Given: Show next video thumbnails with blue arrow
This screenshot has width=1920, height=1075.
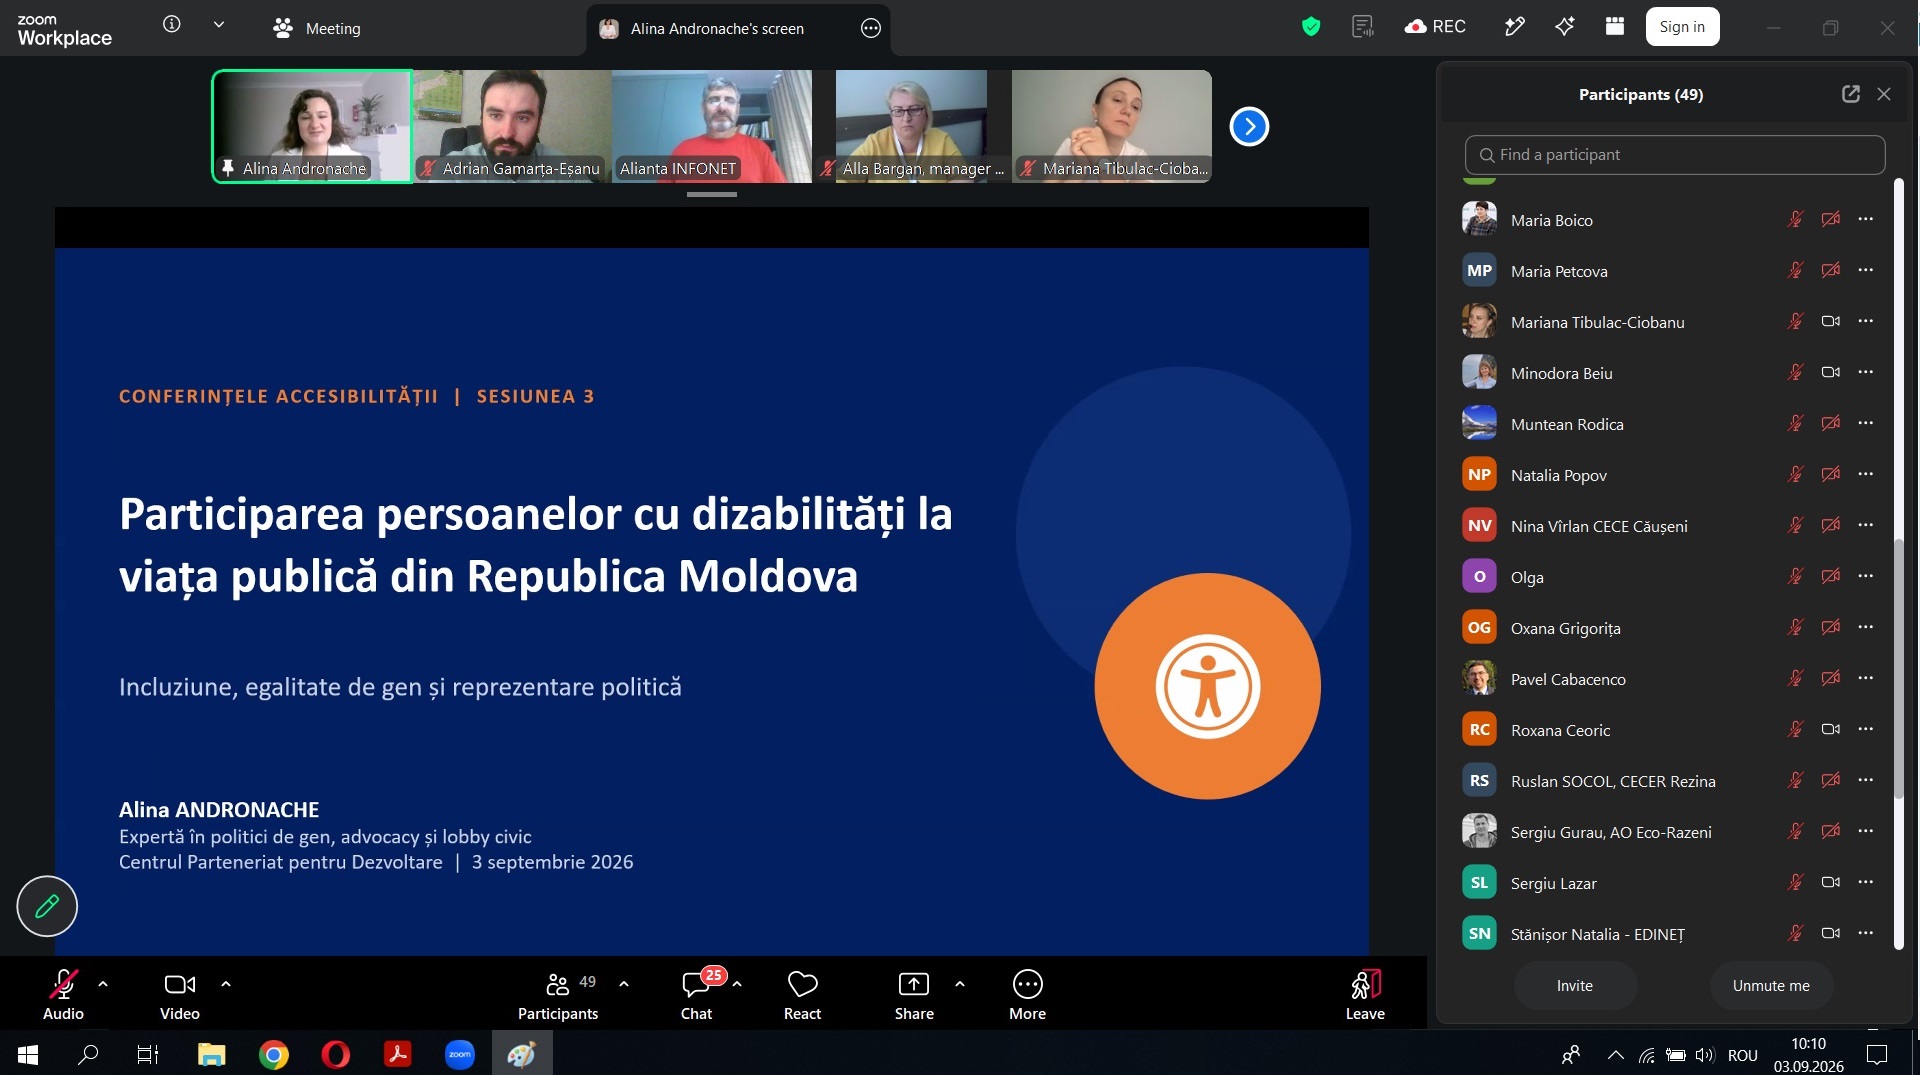Looking at the screenshot, I should (x=1249, y=127).
